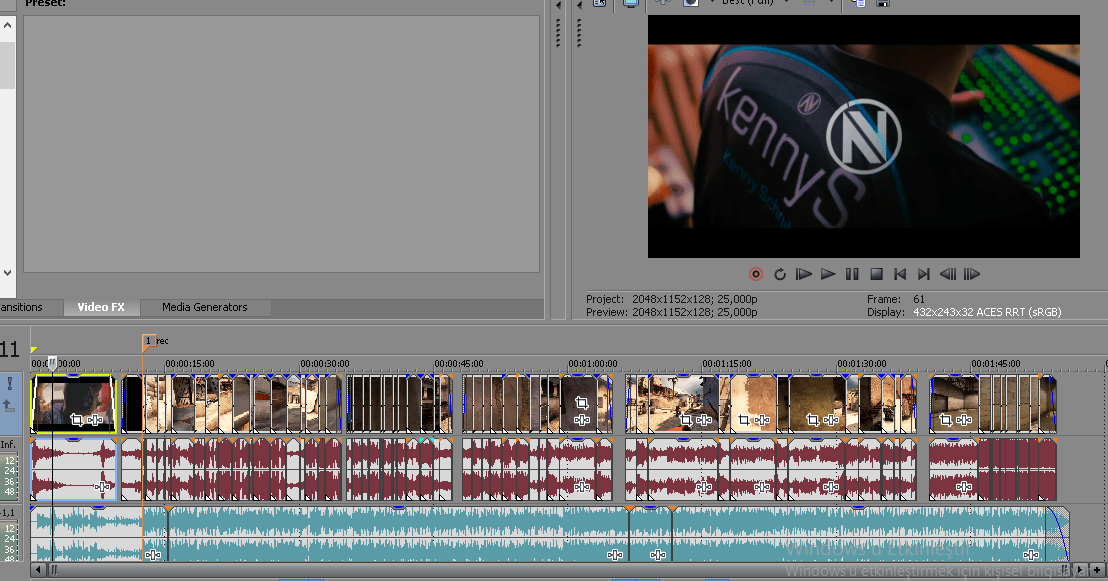Viewport: 1108px width, 581px height.
Task: Open Event FX on the clip before 00:01:30:00
Action: 831,421
